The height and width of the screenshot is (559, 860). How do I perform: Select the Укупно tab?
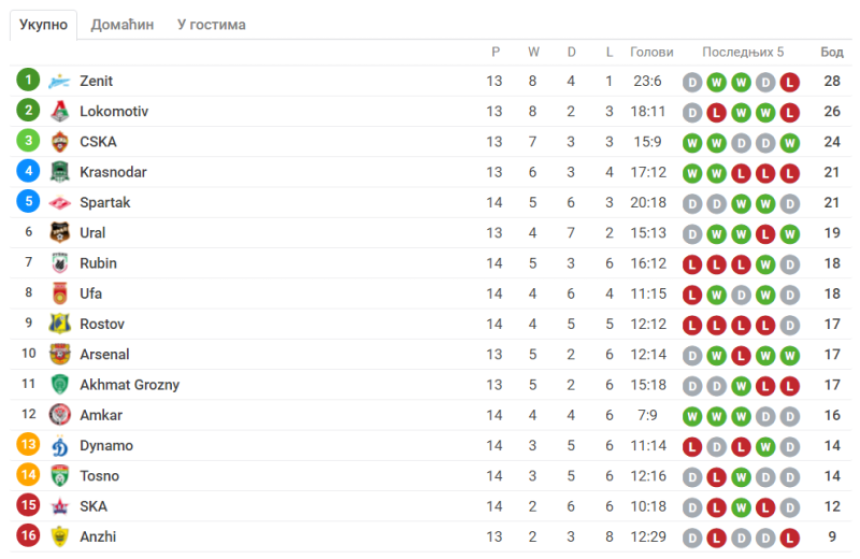(x=43, y=25)
